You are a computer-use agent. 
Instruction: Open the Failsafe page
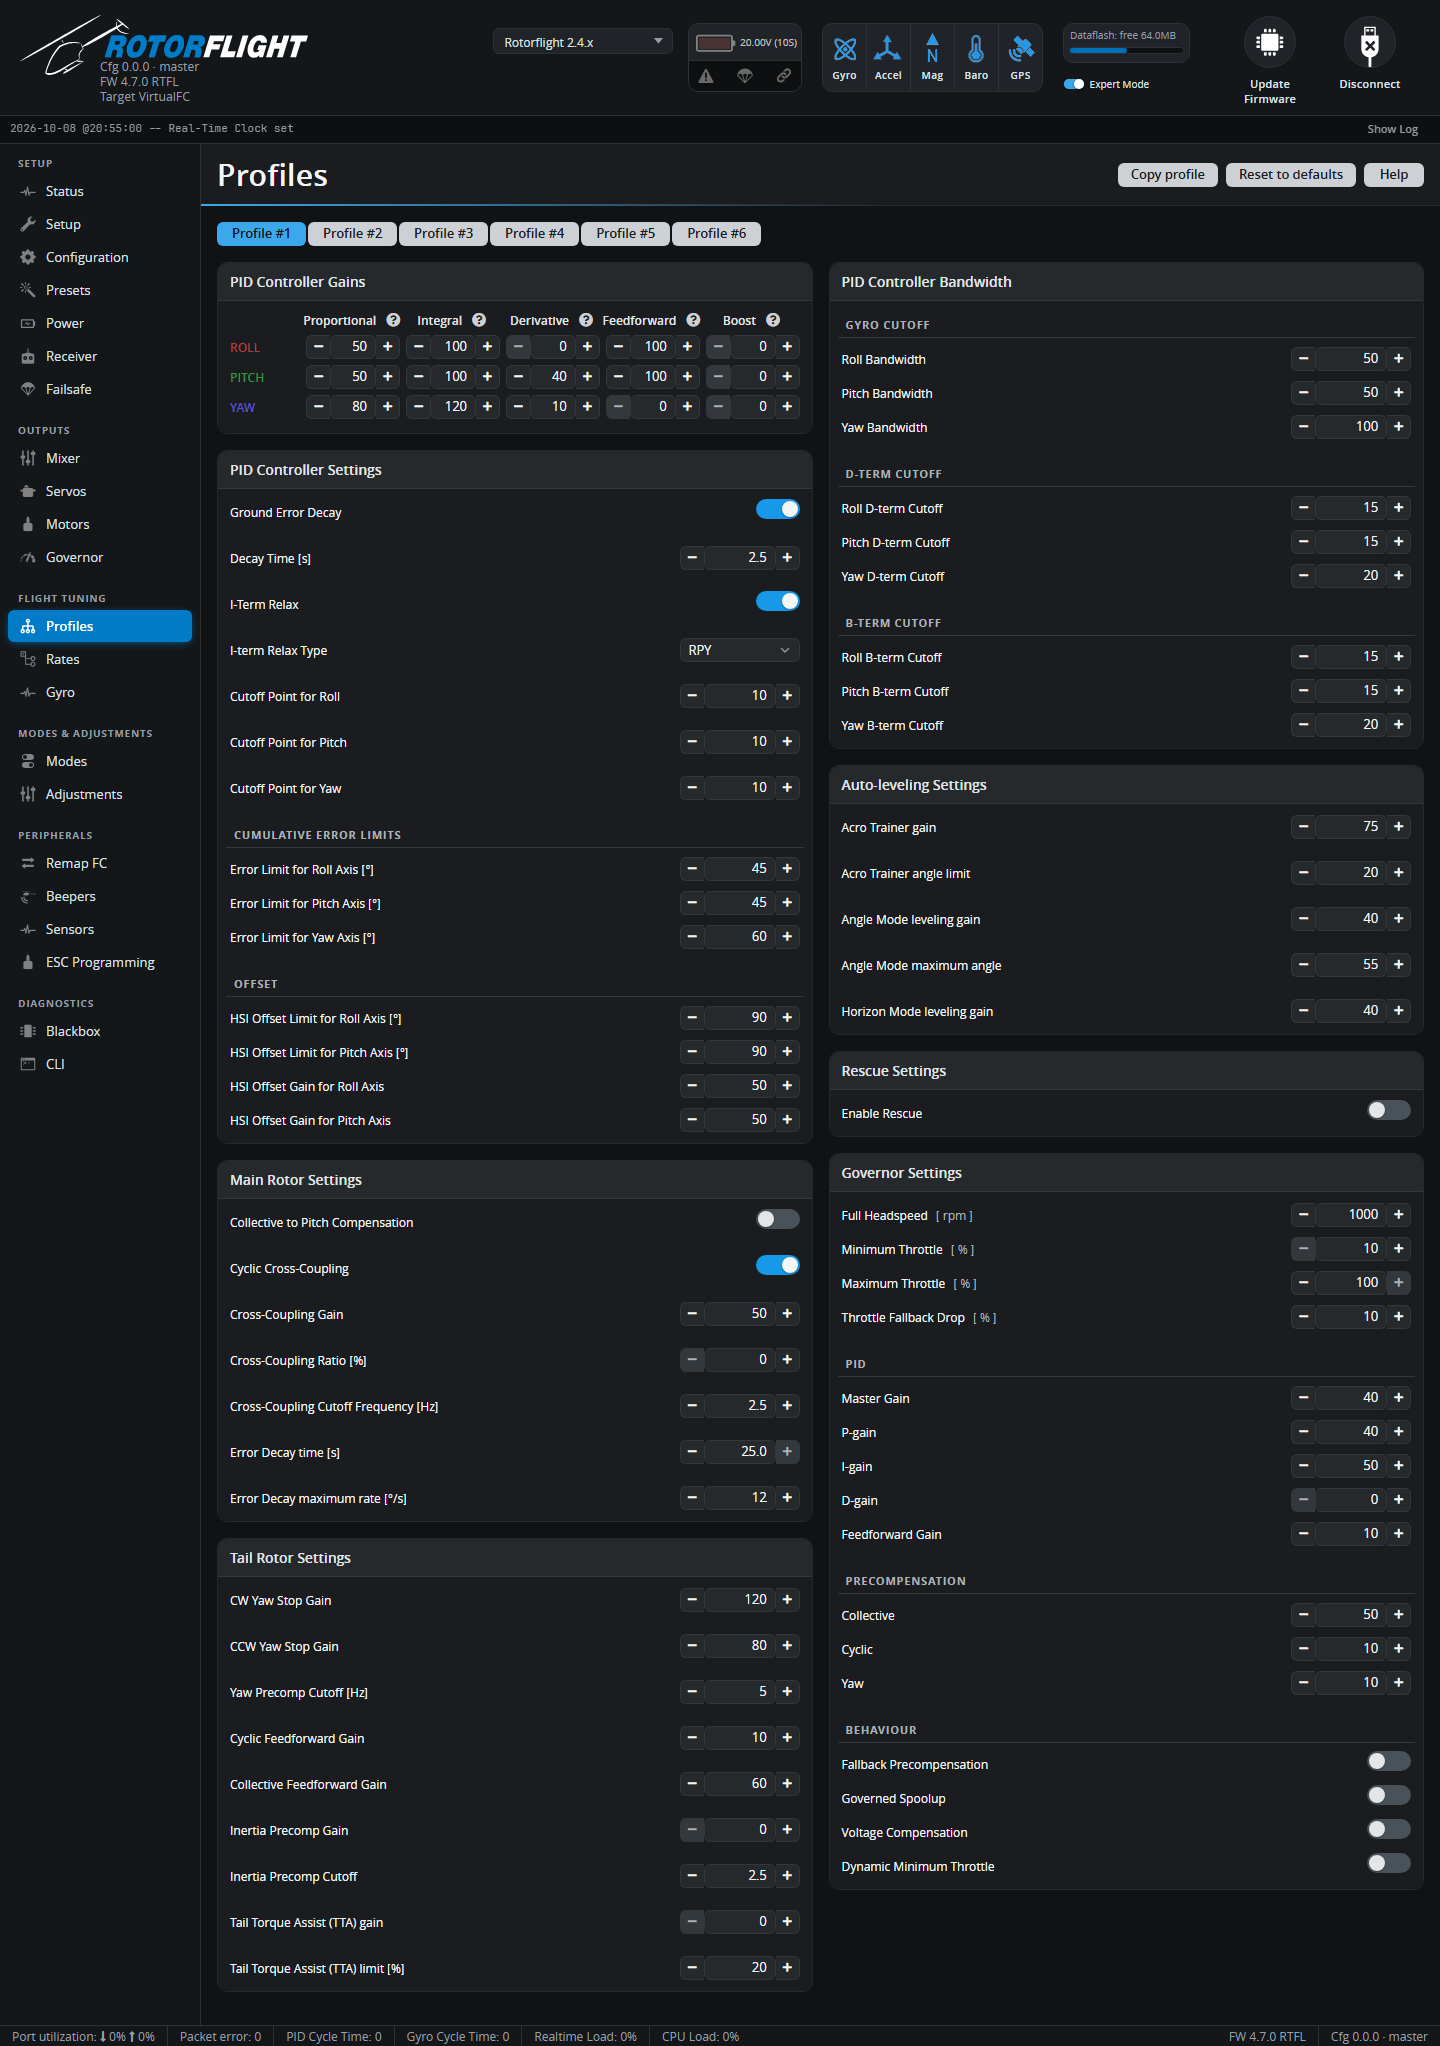(100, 389)
